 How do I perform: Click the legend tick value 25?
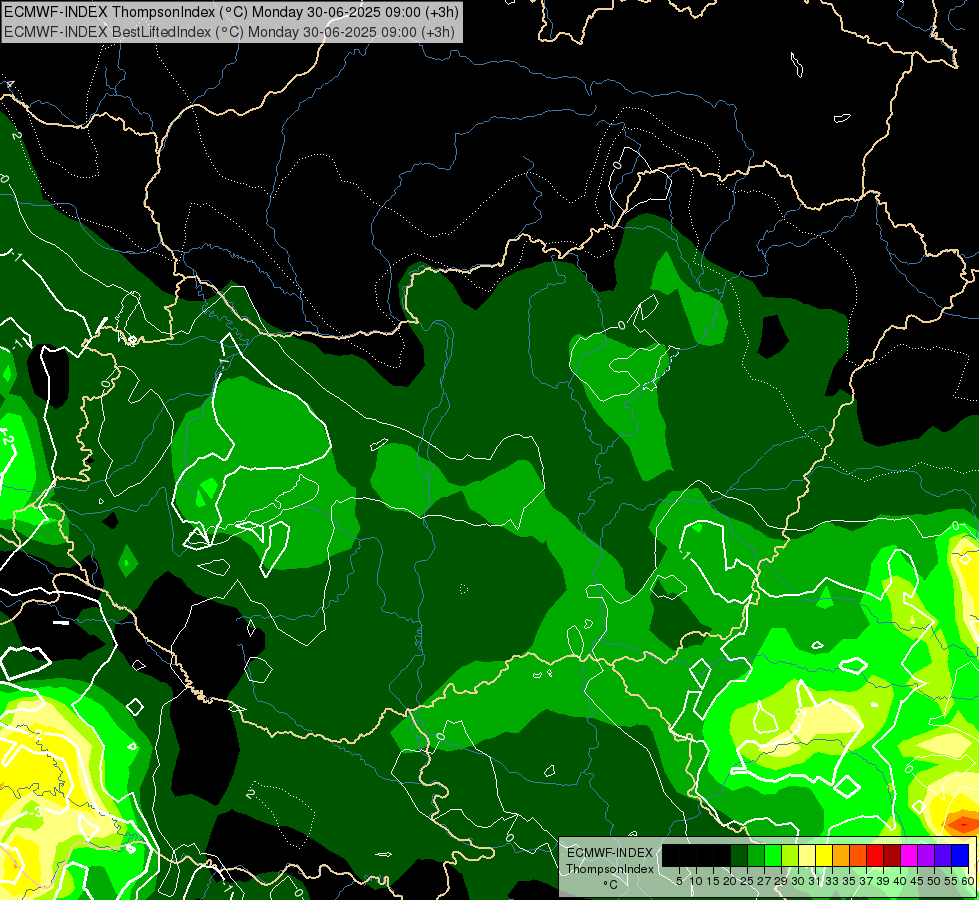click(x=747, y=881)
